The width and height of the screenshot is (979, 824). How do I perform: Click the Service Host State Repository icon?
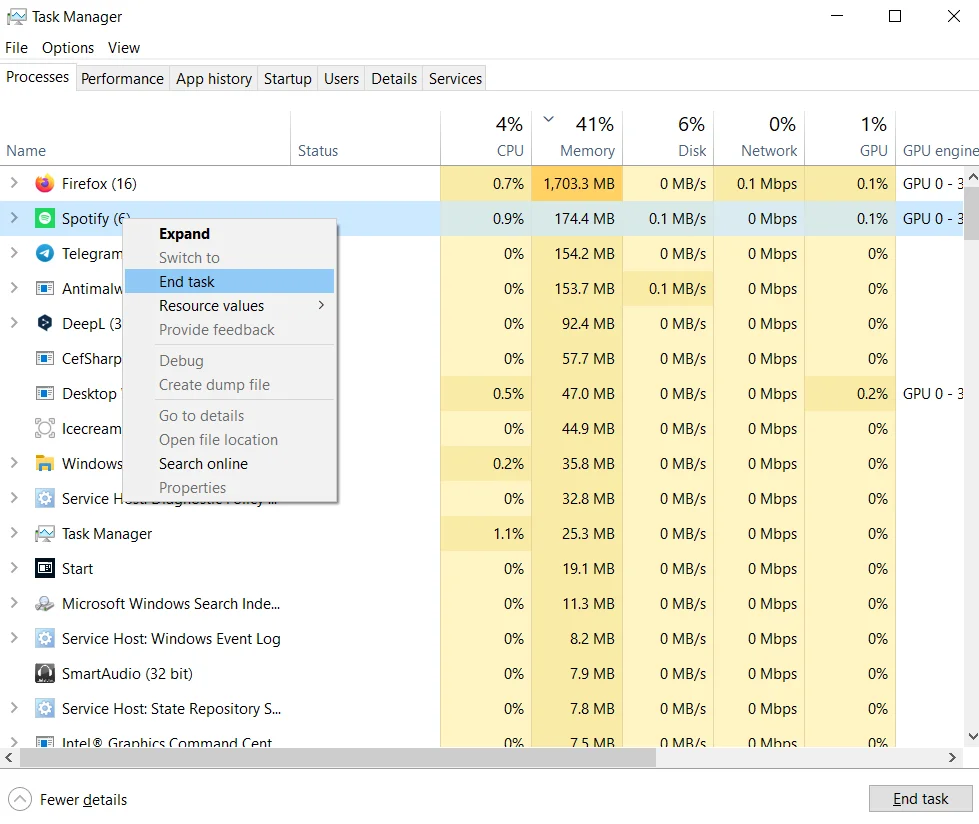coord(44,708)
